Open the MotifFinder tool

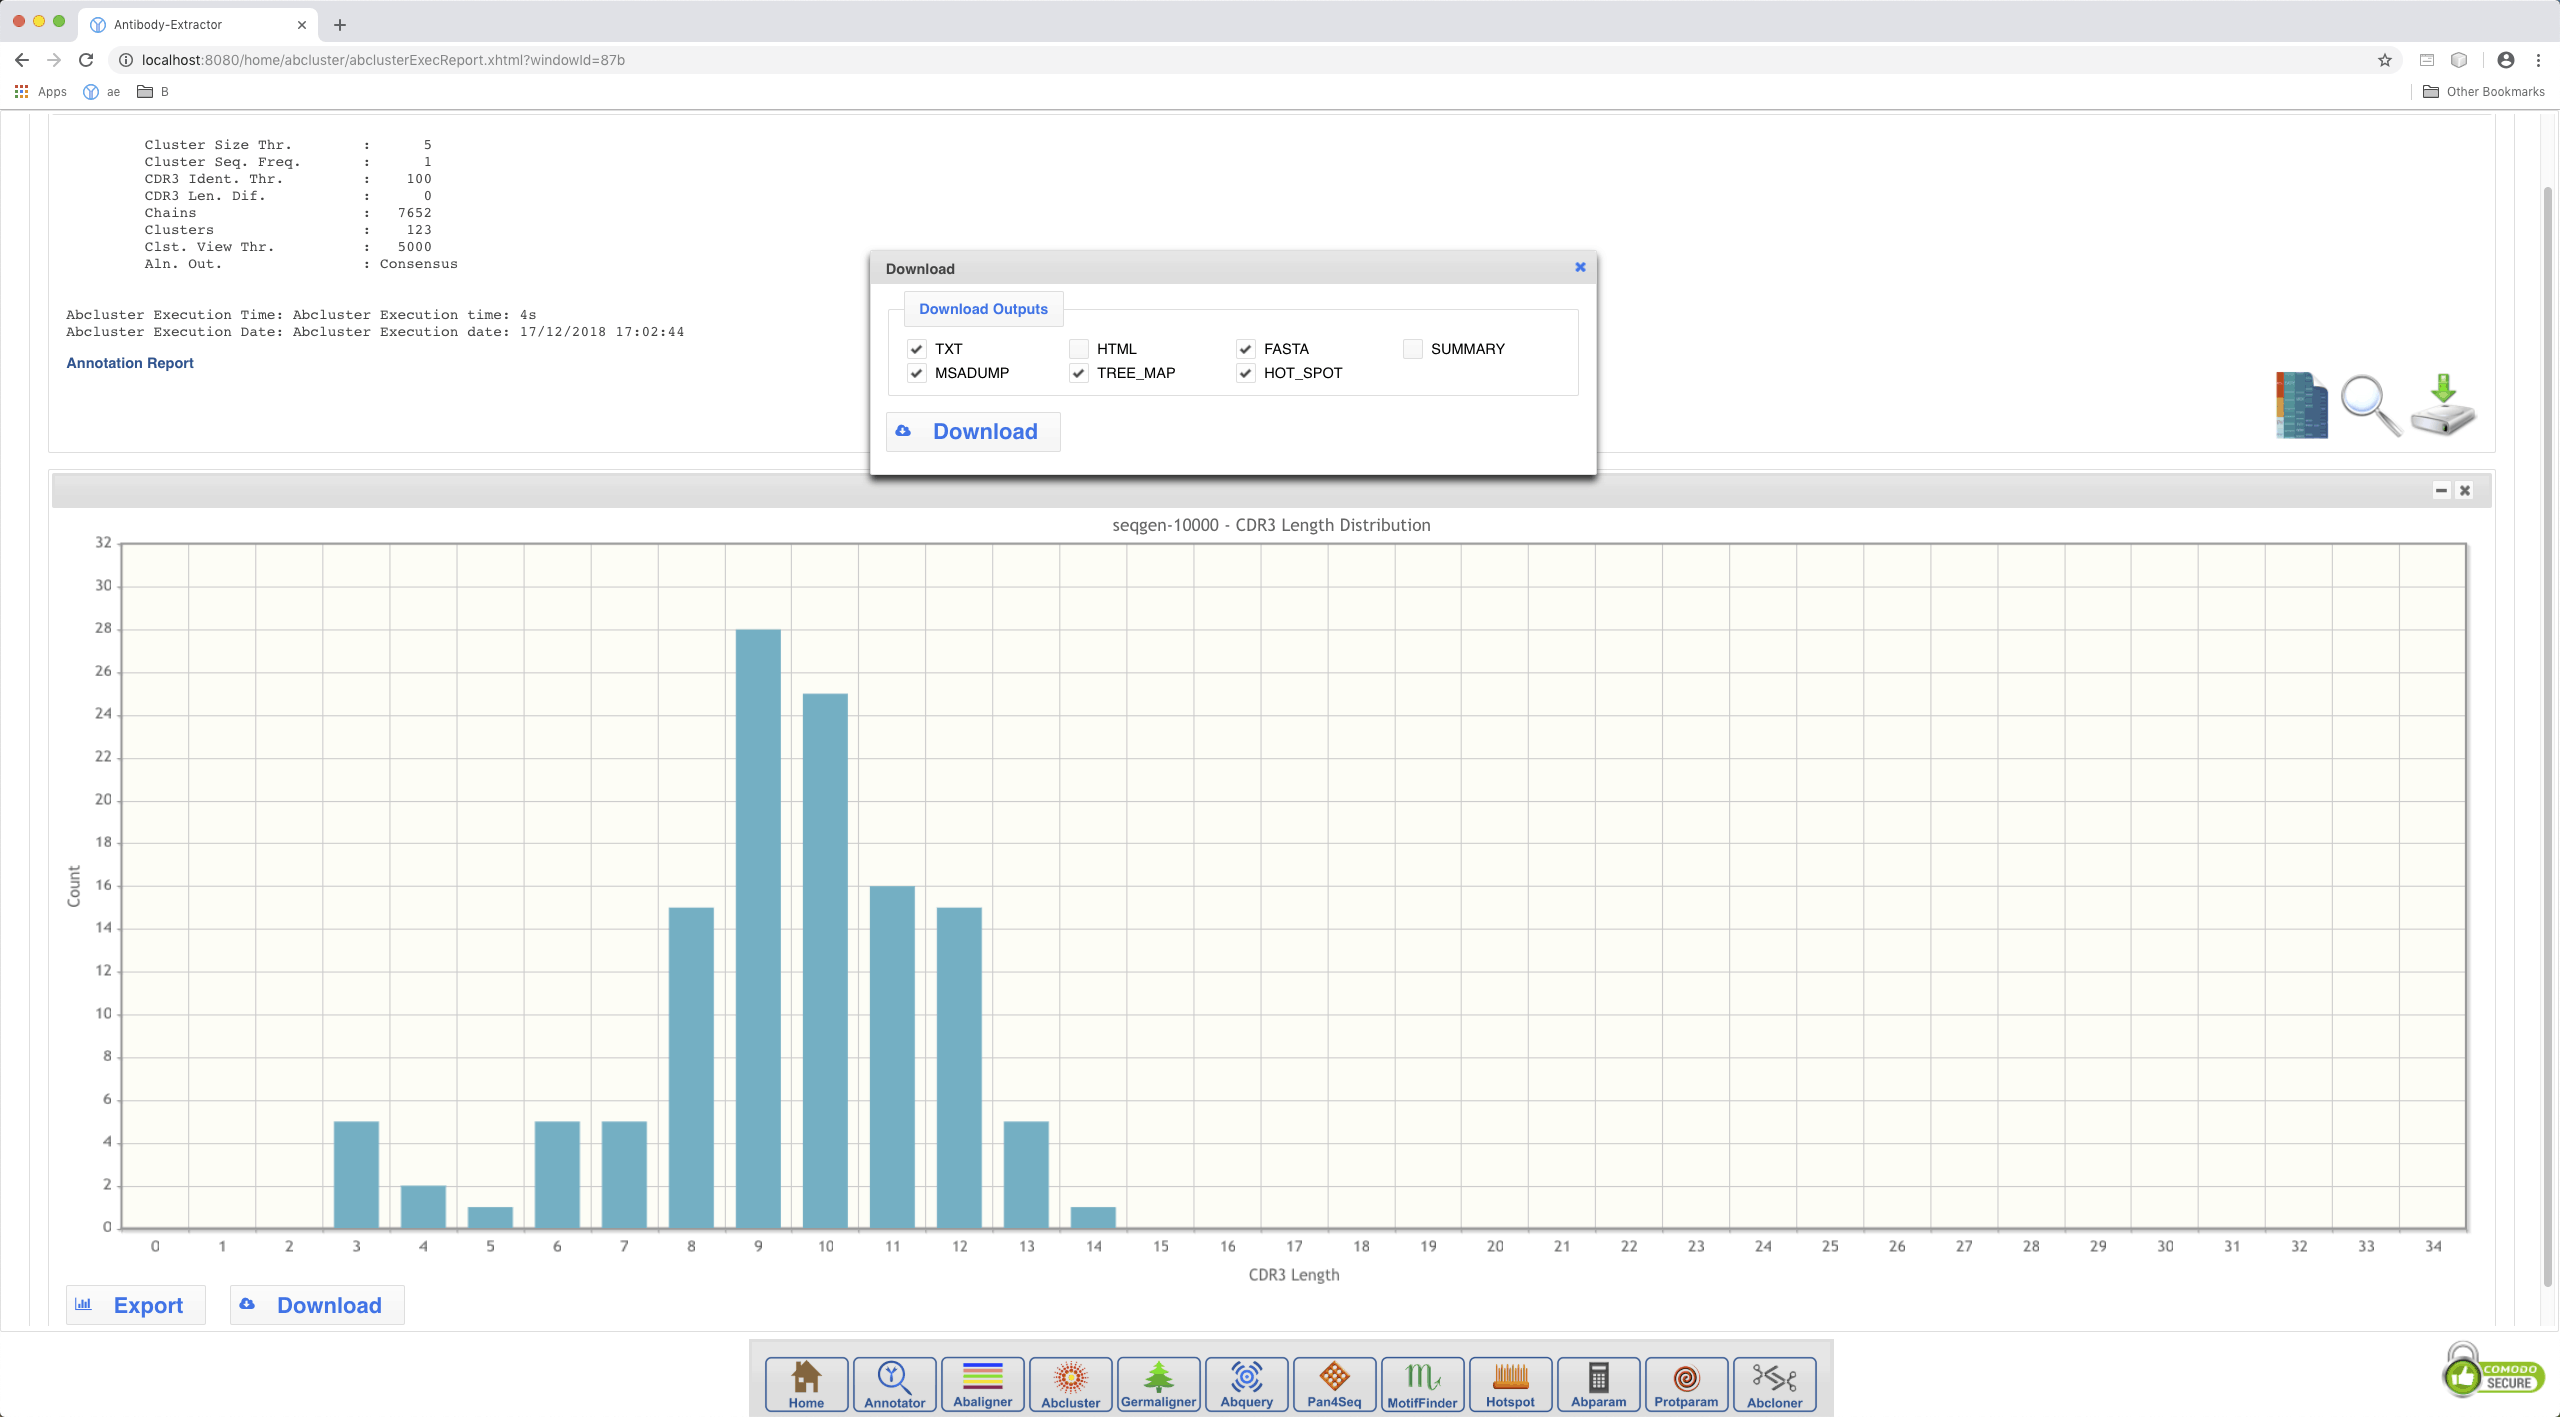pyautogui.click(x=1422, y=1384)
